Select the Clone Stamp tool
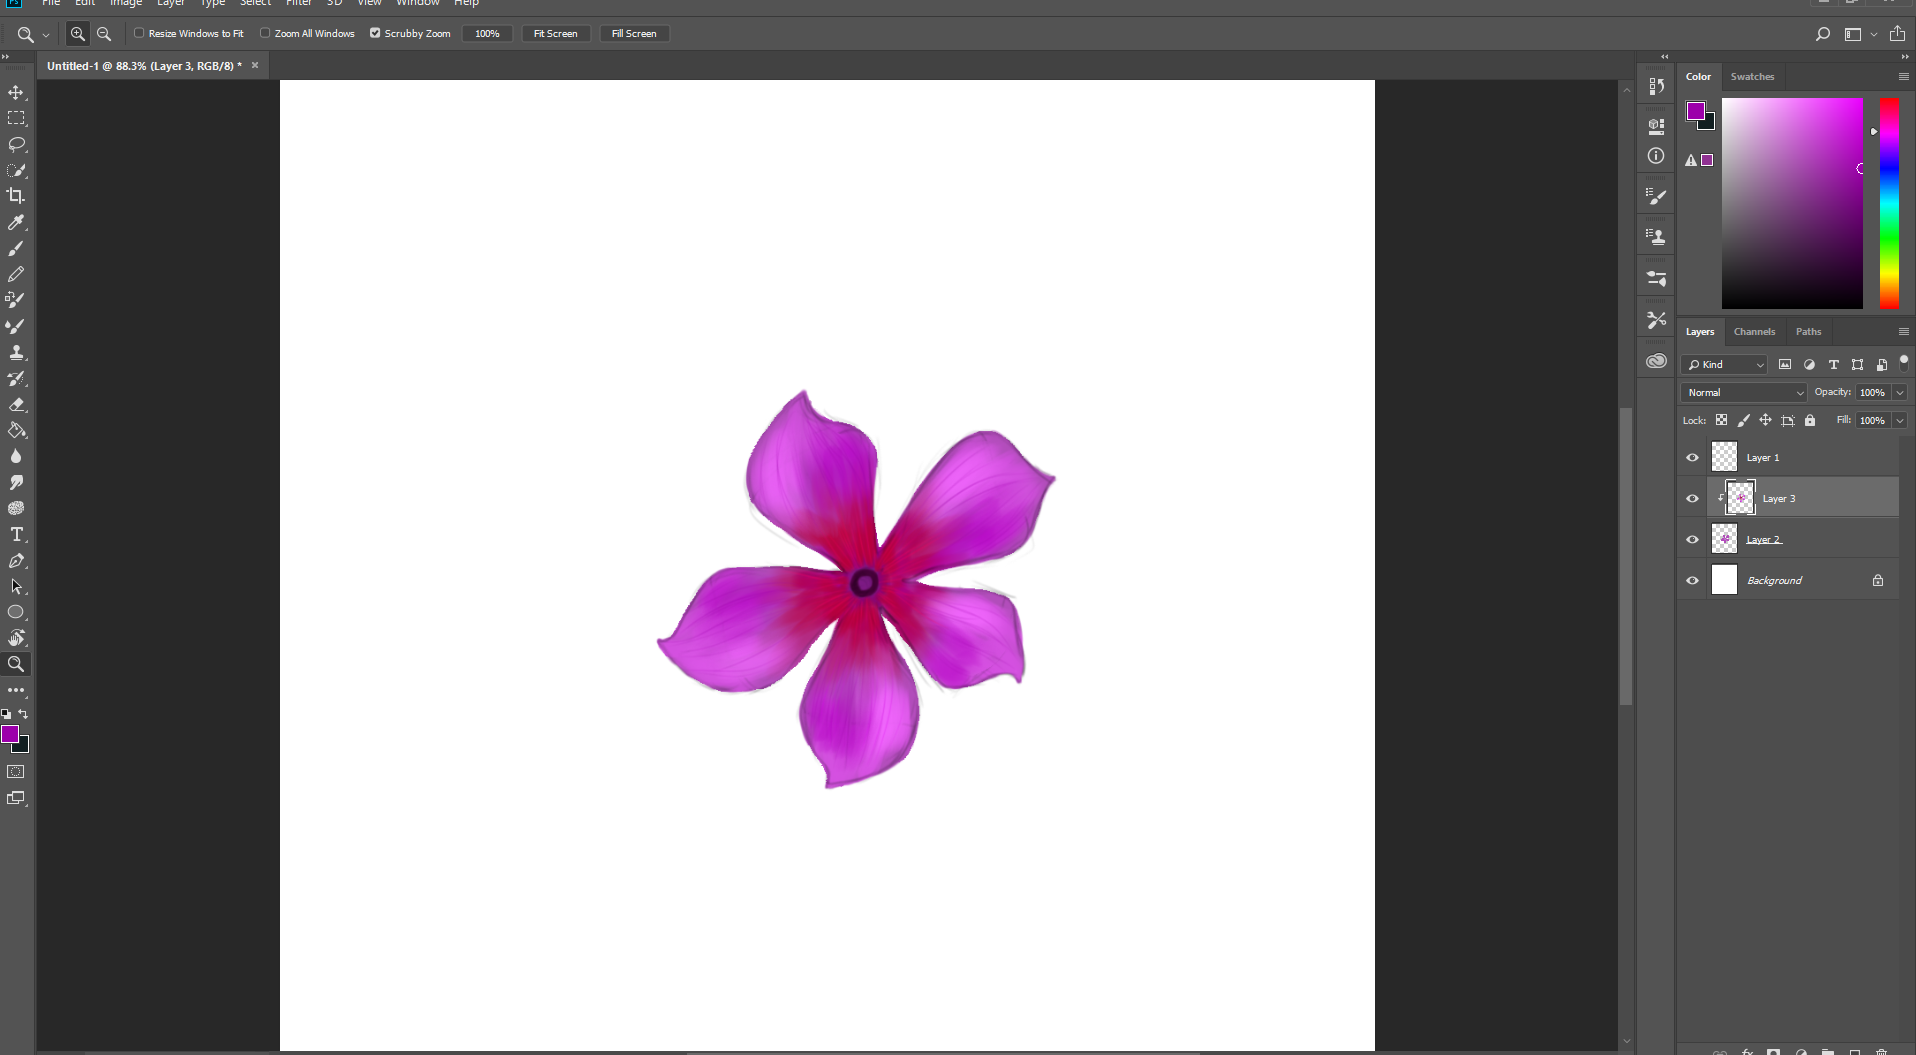 coord(16,352)
